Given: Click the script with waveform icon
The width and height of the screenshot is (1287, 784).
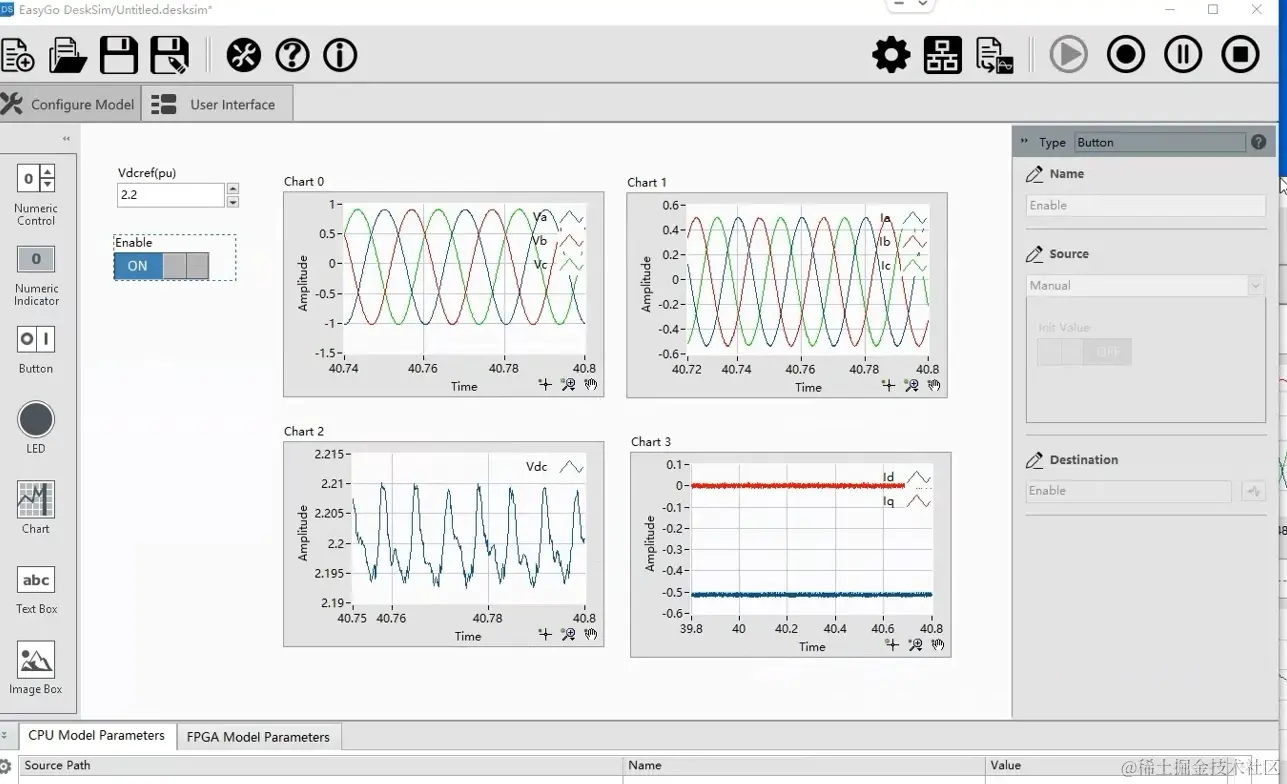Looking at the screenshot, I should coord(994,56).
